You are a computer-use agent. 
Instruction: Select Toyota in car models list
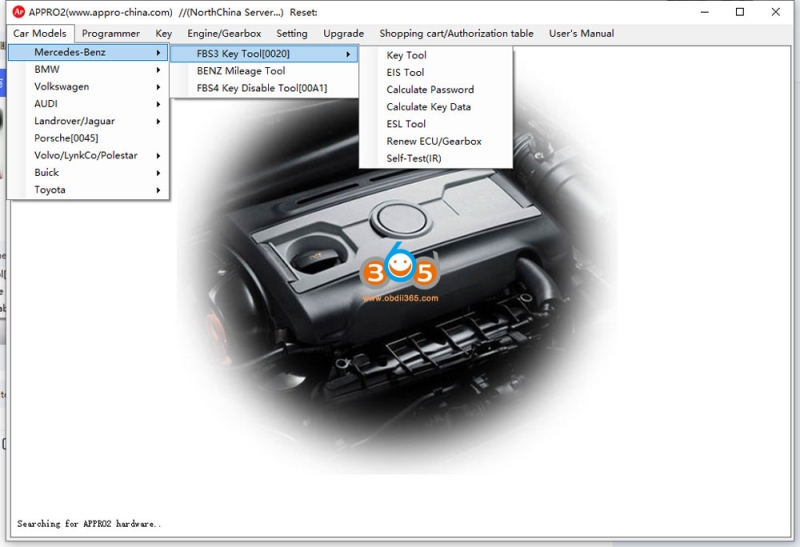pyautogui.click(x=88, y=190)
